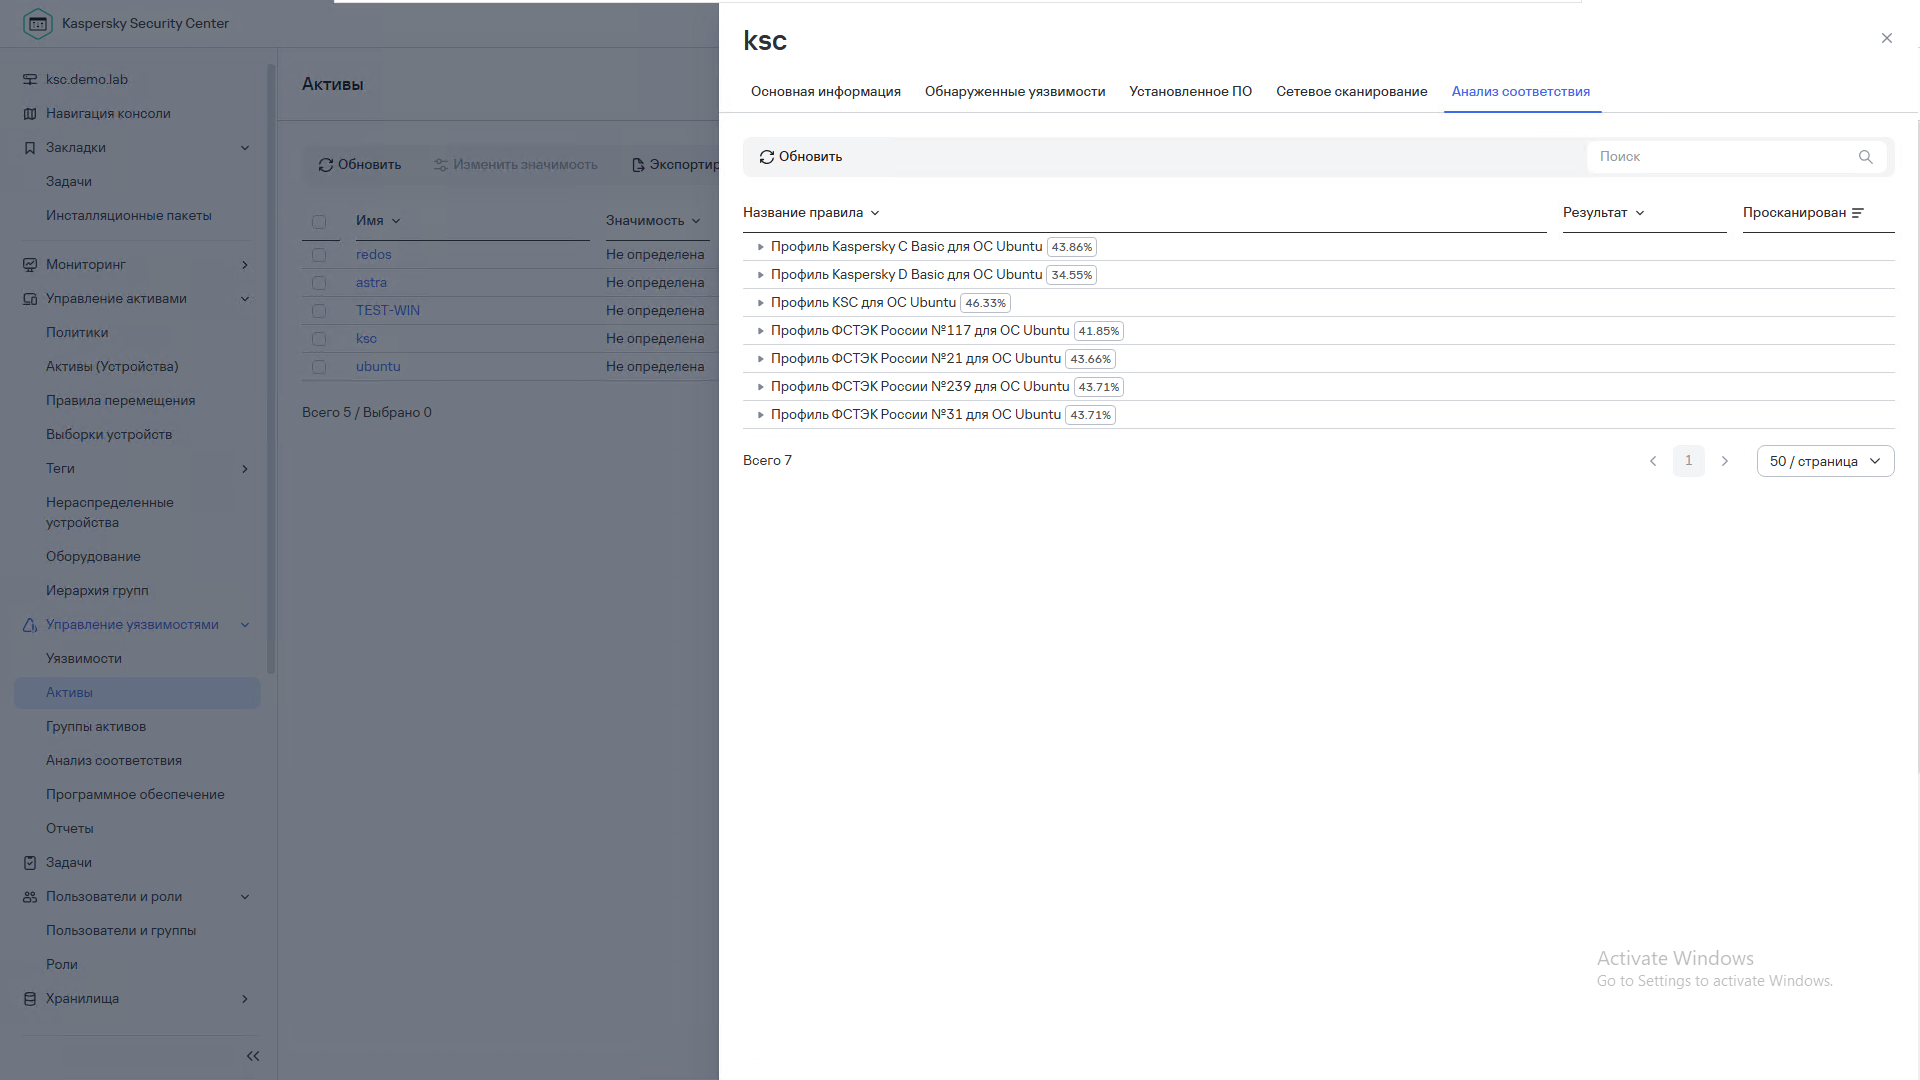Image resolution: width=1920 pixels, height=1080 pixels.
Task: Click Обновить button in compliance panel
Action: pyautogui.click(x=801, y=157)
